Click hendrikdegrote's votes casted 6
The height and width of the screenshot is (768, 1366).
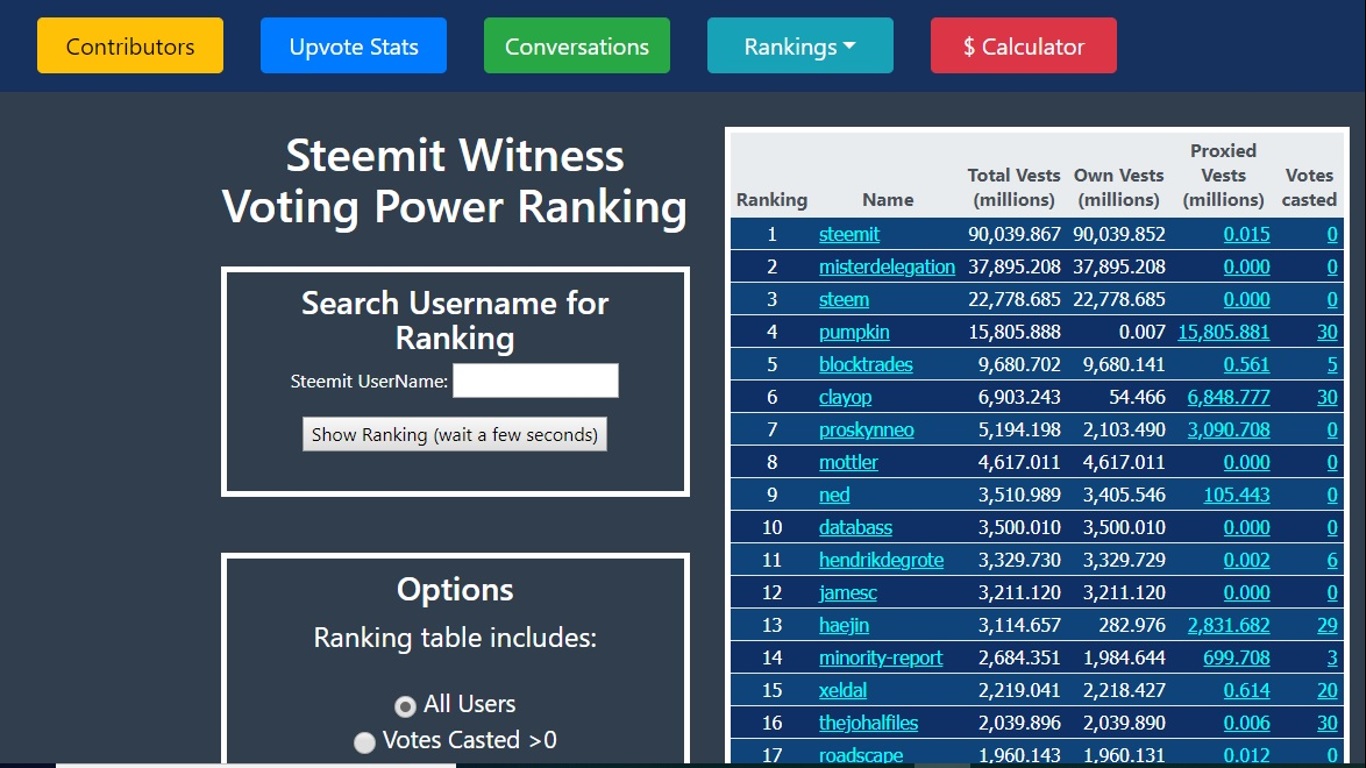click(x=1332, y=560)
